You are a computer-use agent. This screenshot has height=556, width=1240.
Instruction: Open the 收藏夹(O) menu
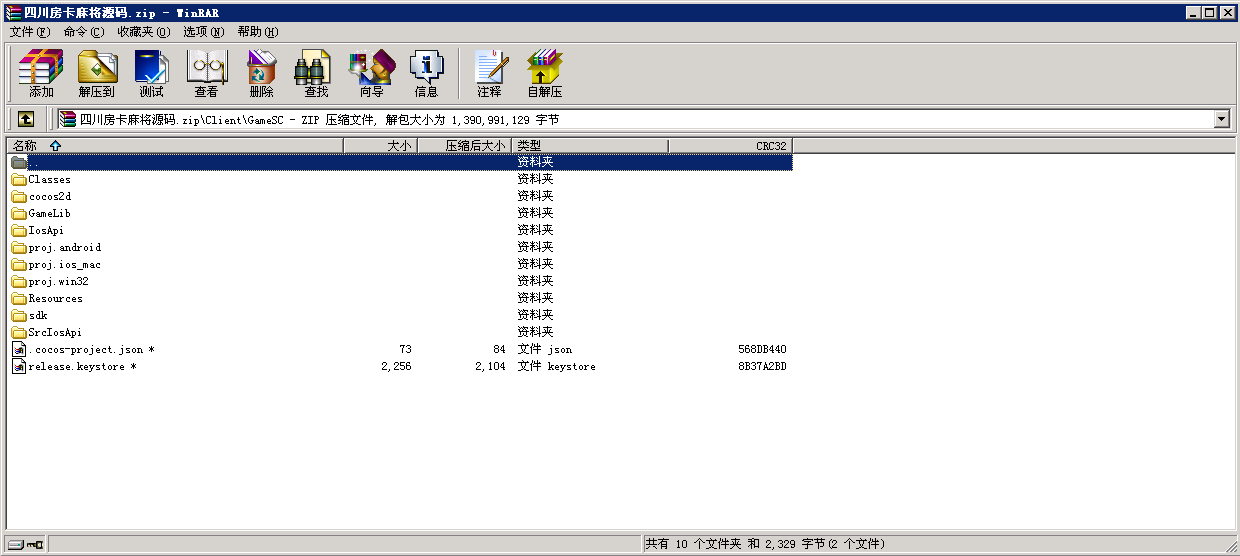click(x=143, y=32)
